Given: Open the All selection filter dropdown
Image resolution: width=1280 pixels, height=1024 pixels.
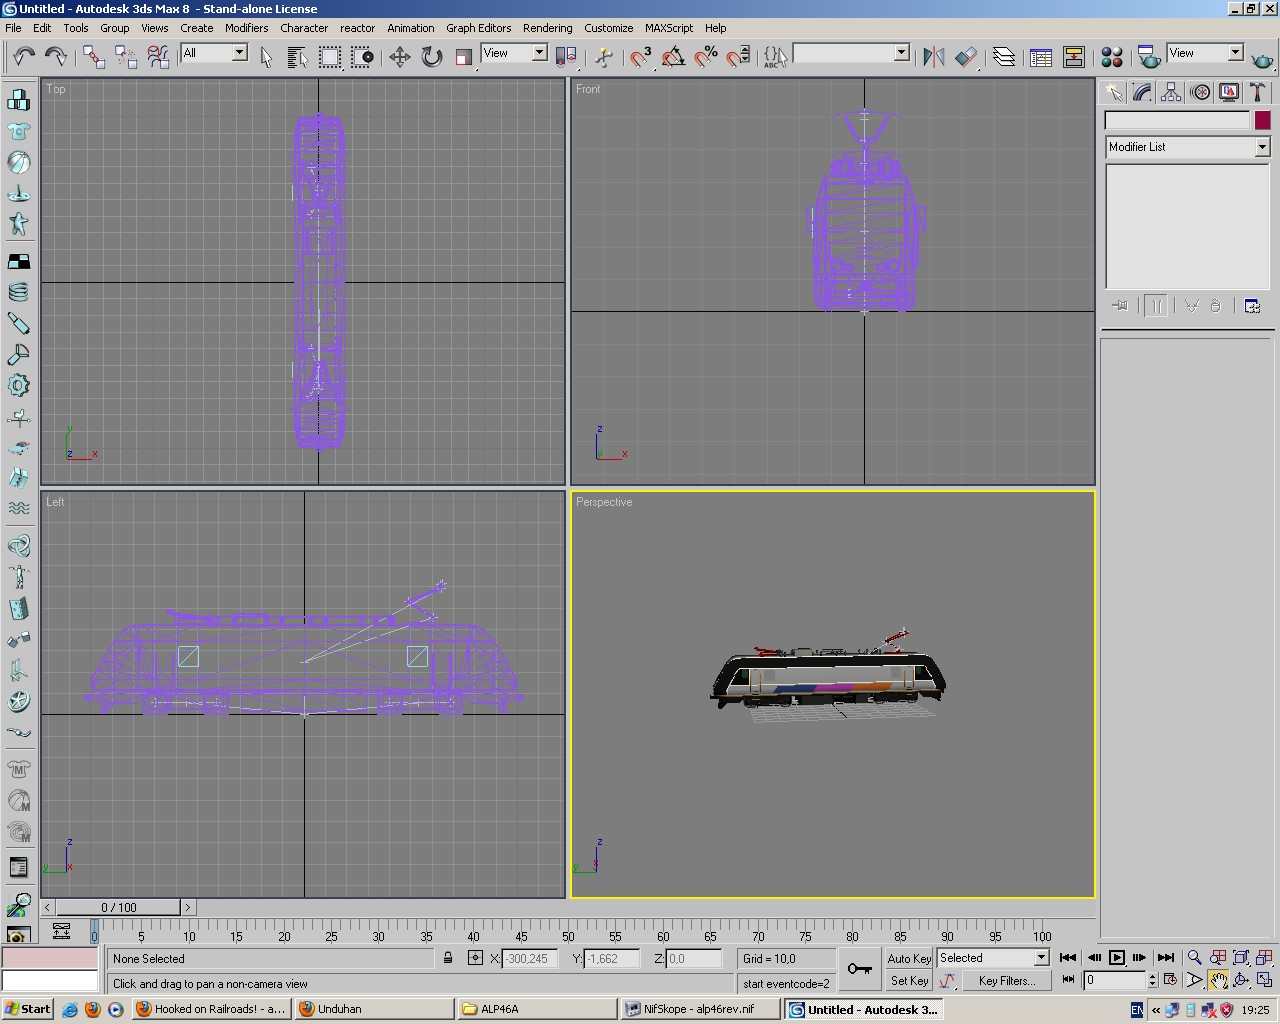Looking at the screenshot, I should pyautogui.click(x=240, y=53).
